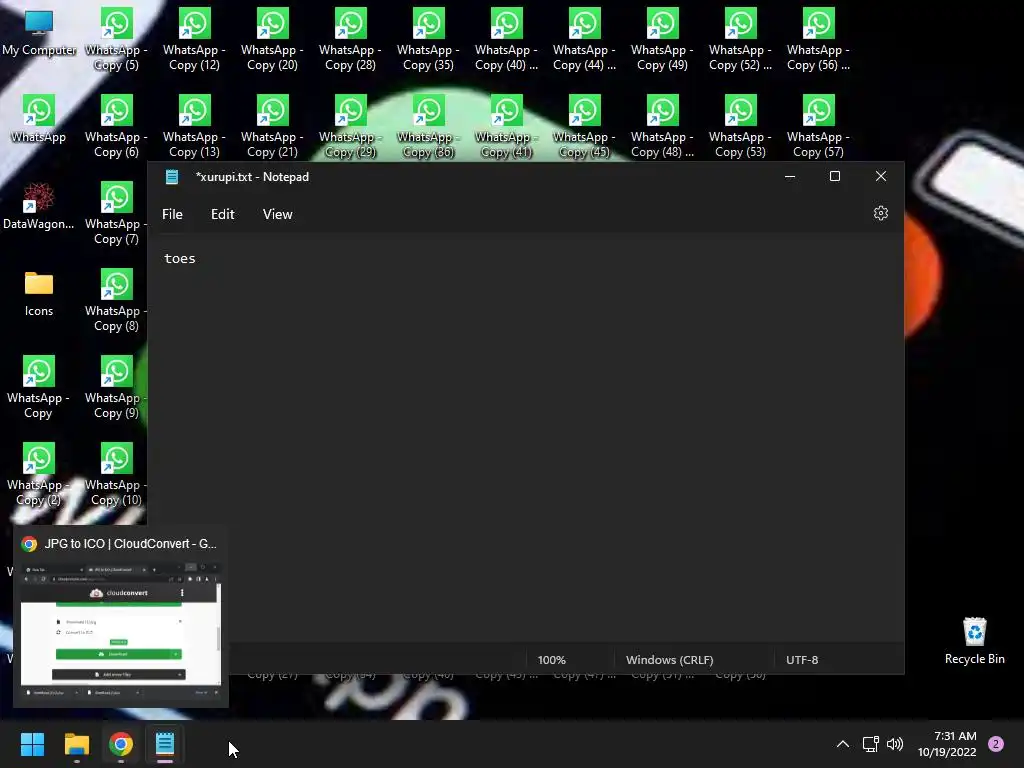Select the DataWagon desktop shortcut

click(x=39, y=206)
